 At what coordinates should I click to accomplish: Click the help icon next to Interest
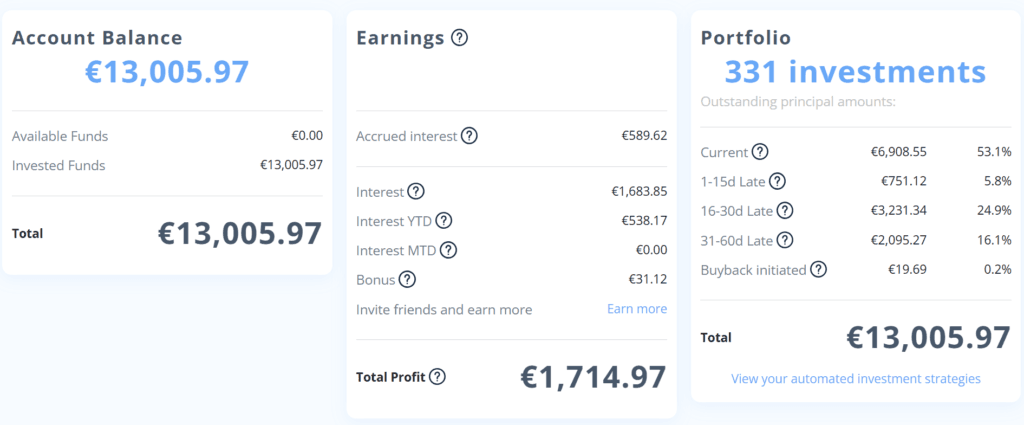point(416,191)
